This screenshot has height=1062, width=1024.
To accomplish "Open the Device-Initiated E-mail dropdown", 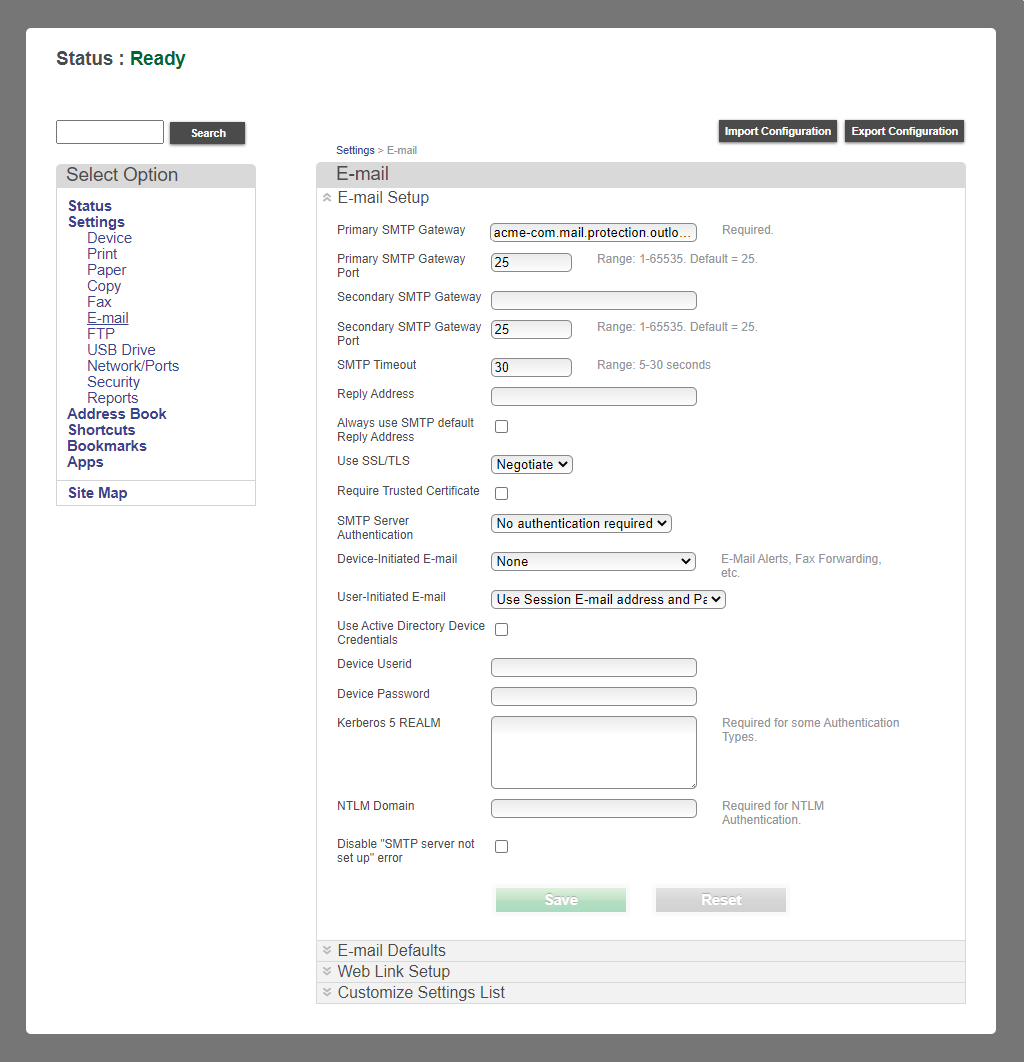I will pyautogui.click(x=593, y=561).
